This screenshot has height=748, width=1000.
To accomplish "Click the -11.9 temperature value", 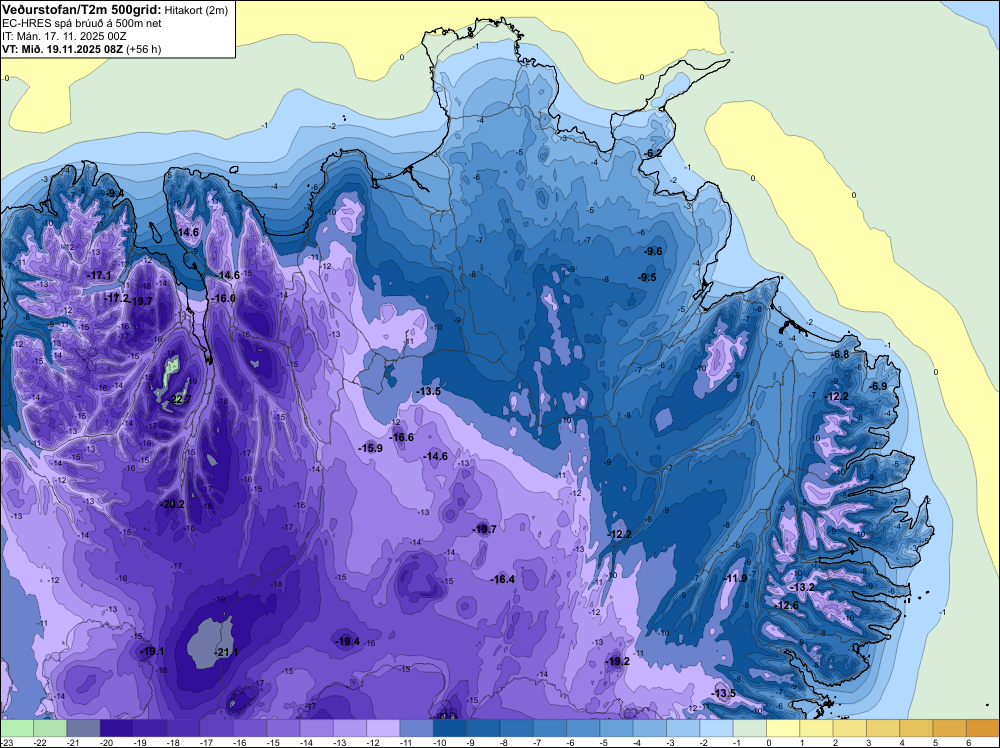I will coord(735,578).
